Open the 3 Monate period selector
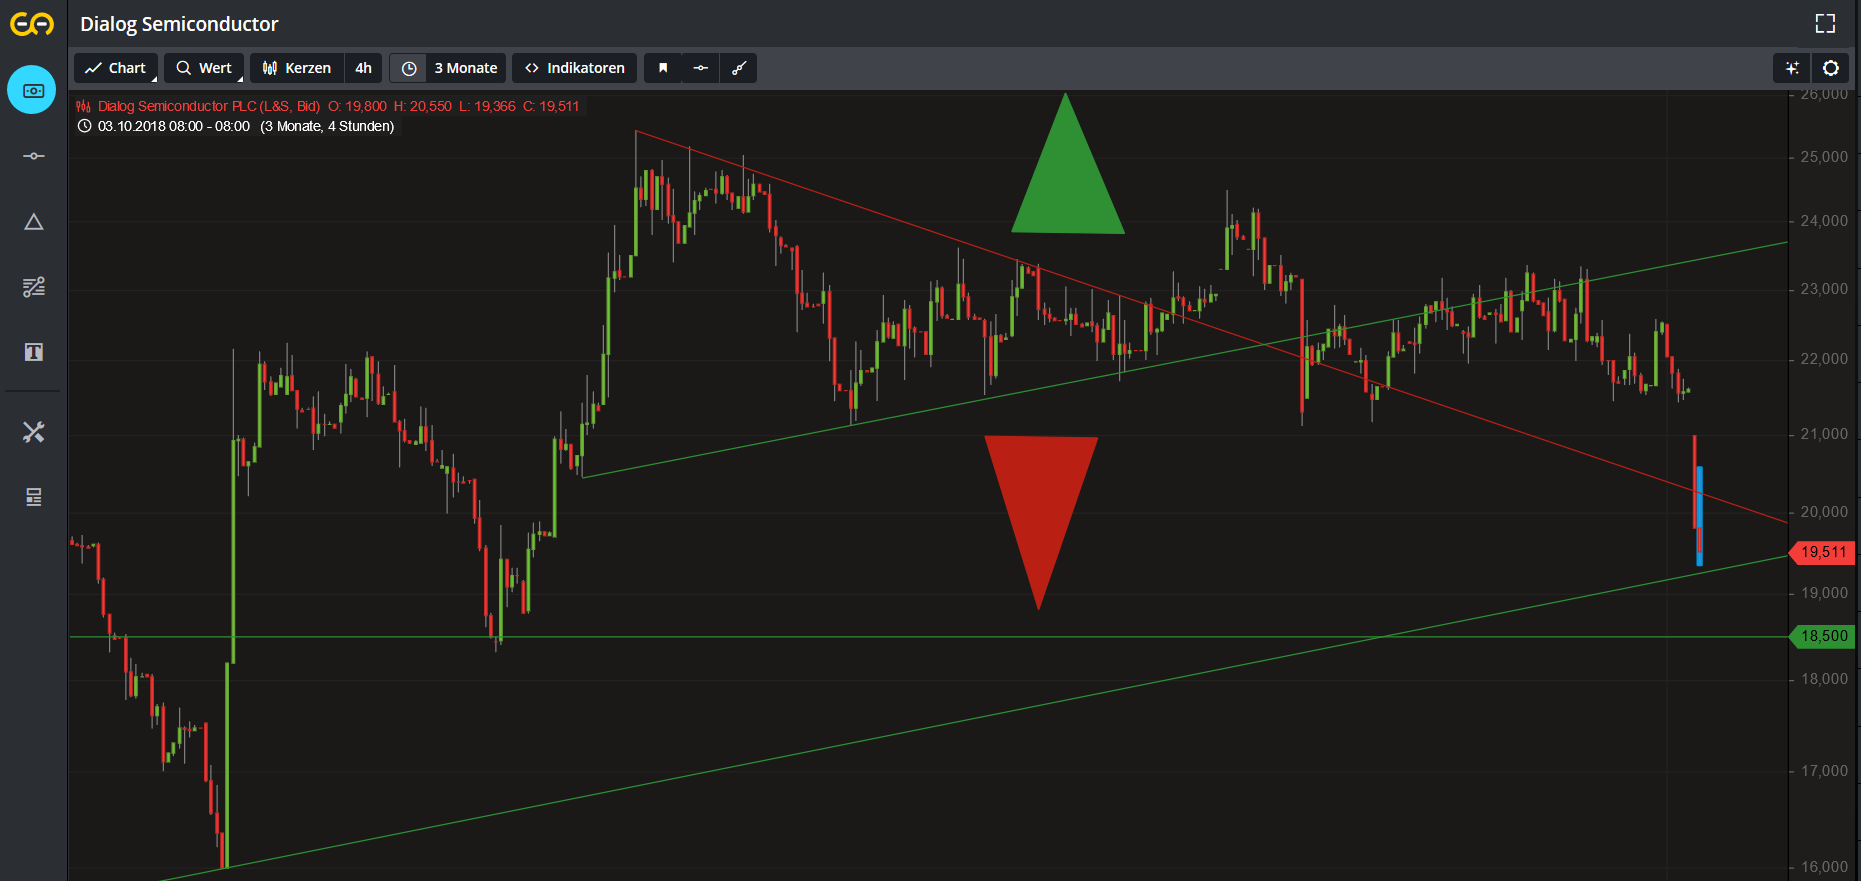The height and width of the screenshot is (881, 1861). point(466,68)
